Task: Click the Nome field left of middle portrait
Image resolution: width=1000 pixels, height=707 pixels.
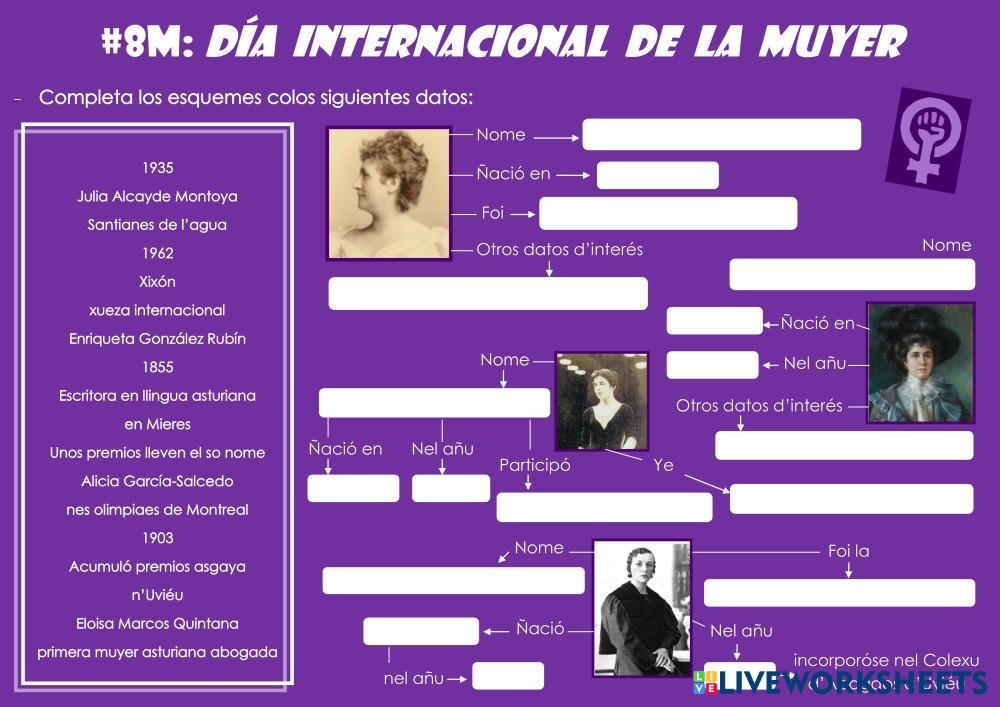Action: [x=434, y=403]
